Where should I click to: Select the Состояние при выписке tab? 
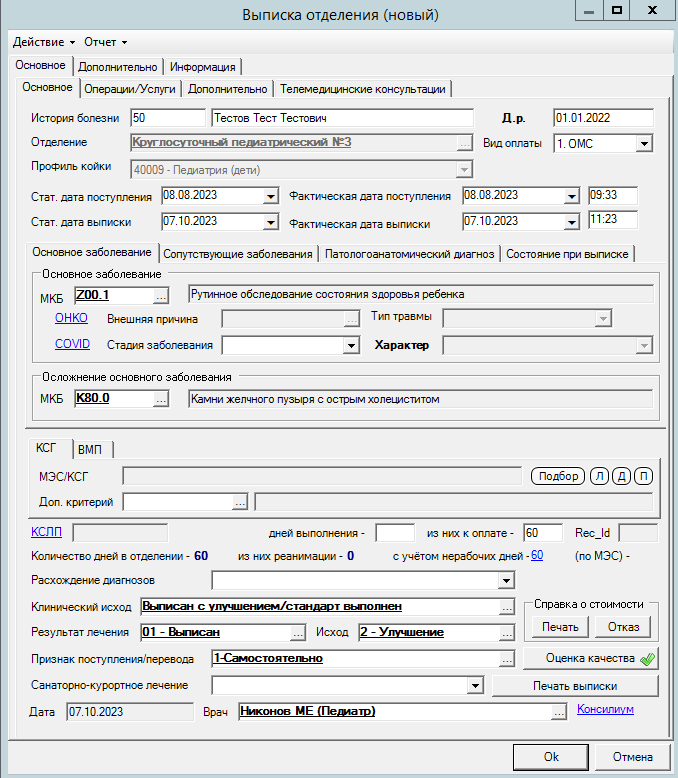[567, 254]
